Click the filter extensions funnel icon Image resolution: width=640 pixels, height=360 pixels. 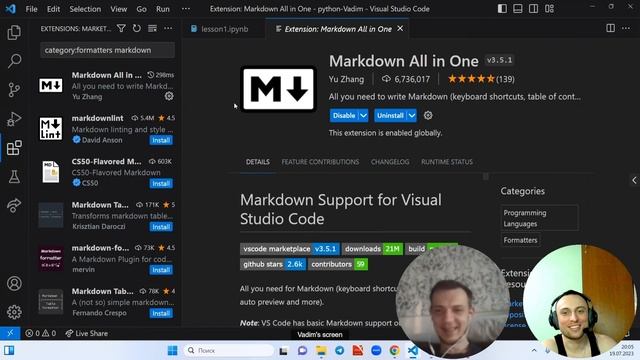(121, 28)
